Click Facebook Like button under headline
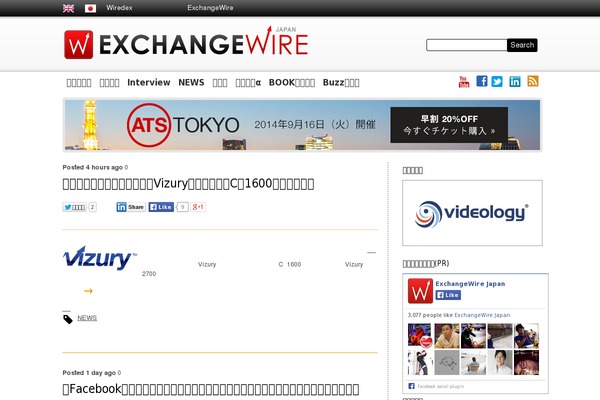 tap(161, 207)
